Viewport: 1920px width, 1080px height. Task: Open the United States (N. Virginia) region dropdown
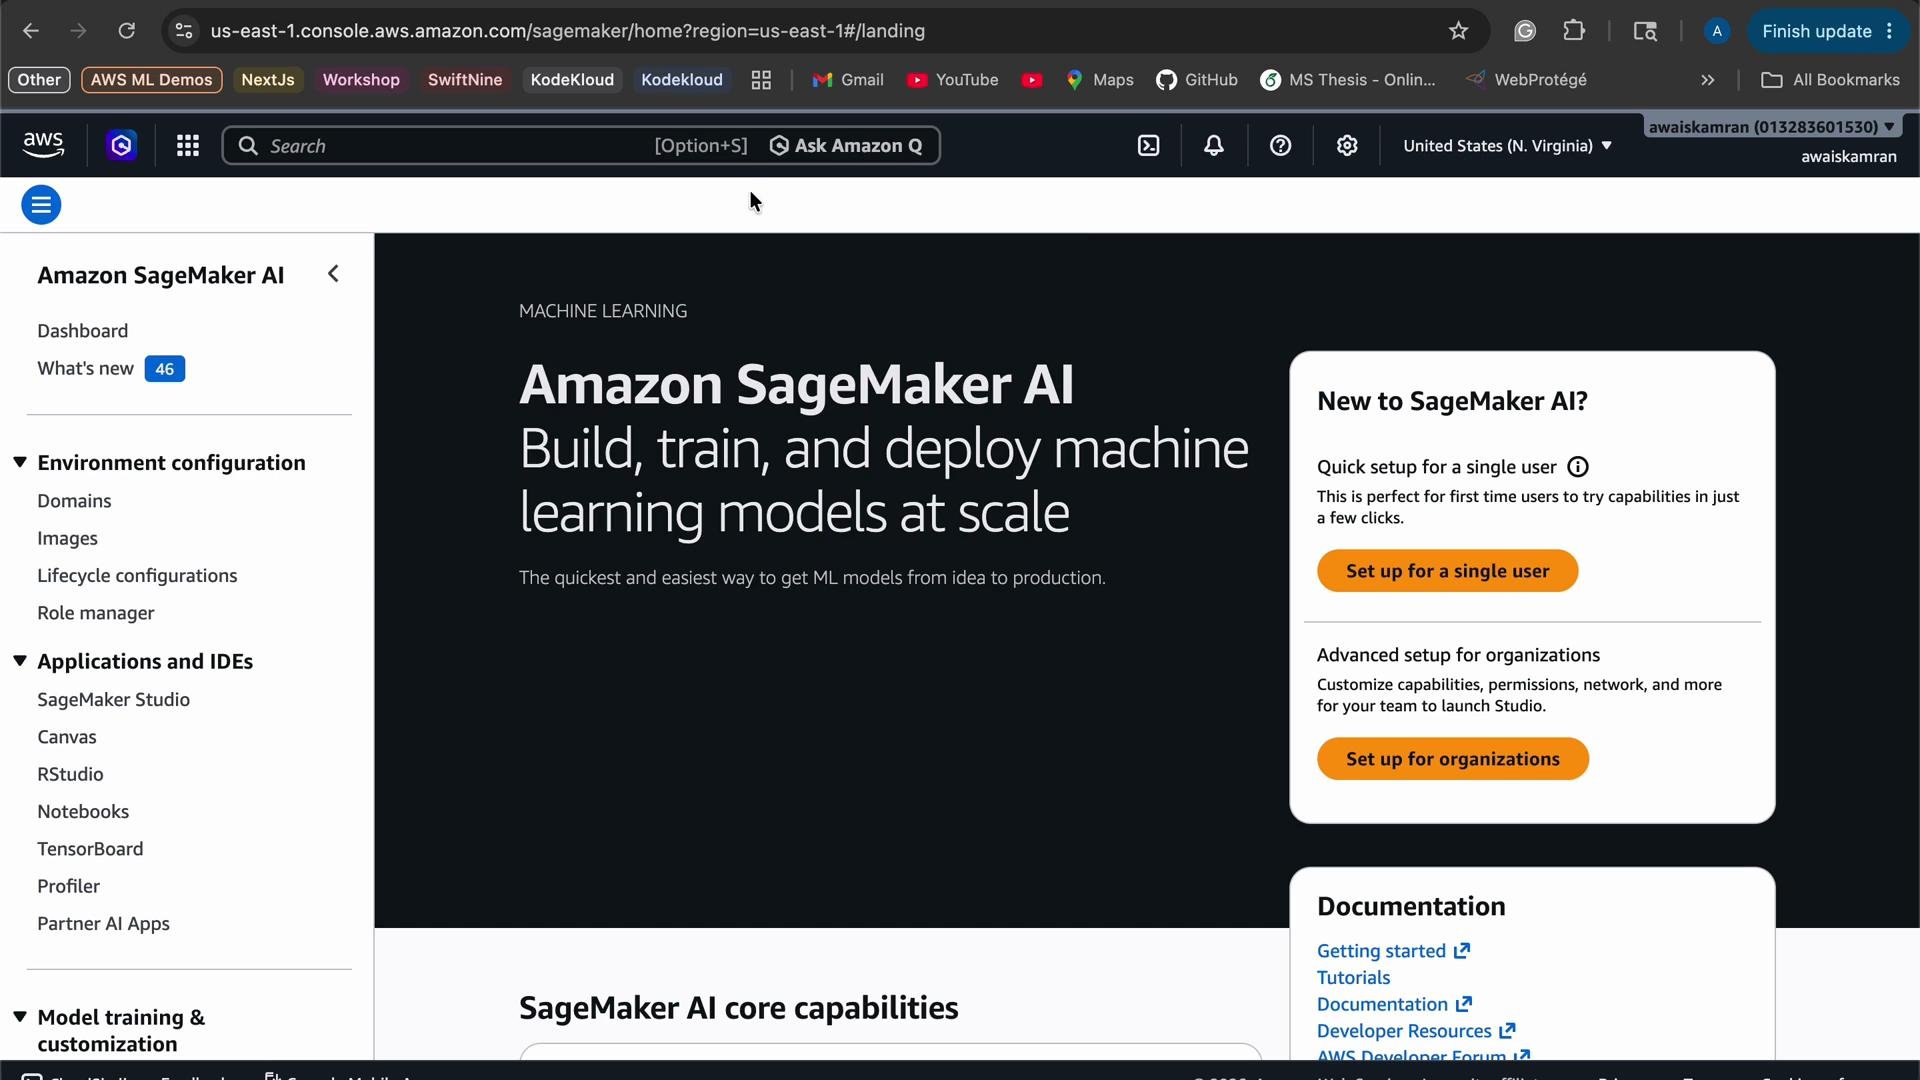click(1508, 146)
